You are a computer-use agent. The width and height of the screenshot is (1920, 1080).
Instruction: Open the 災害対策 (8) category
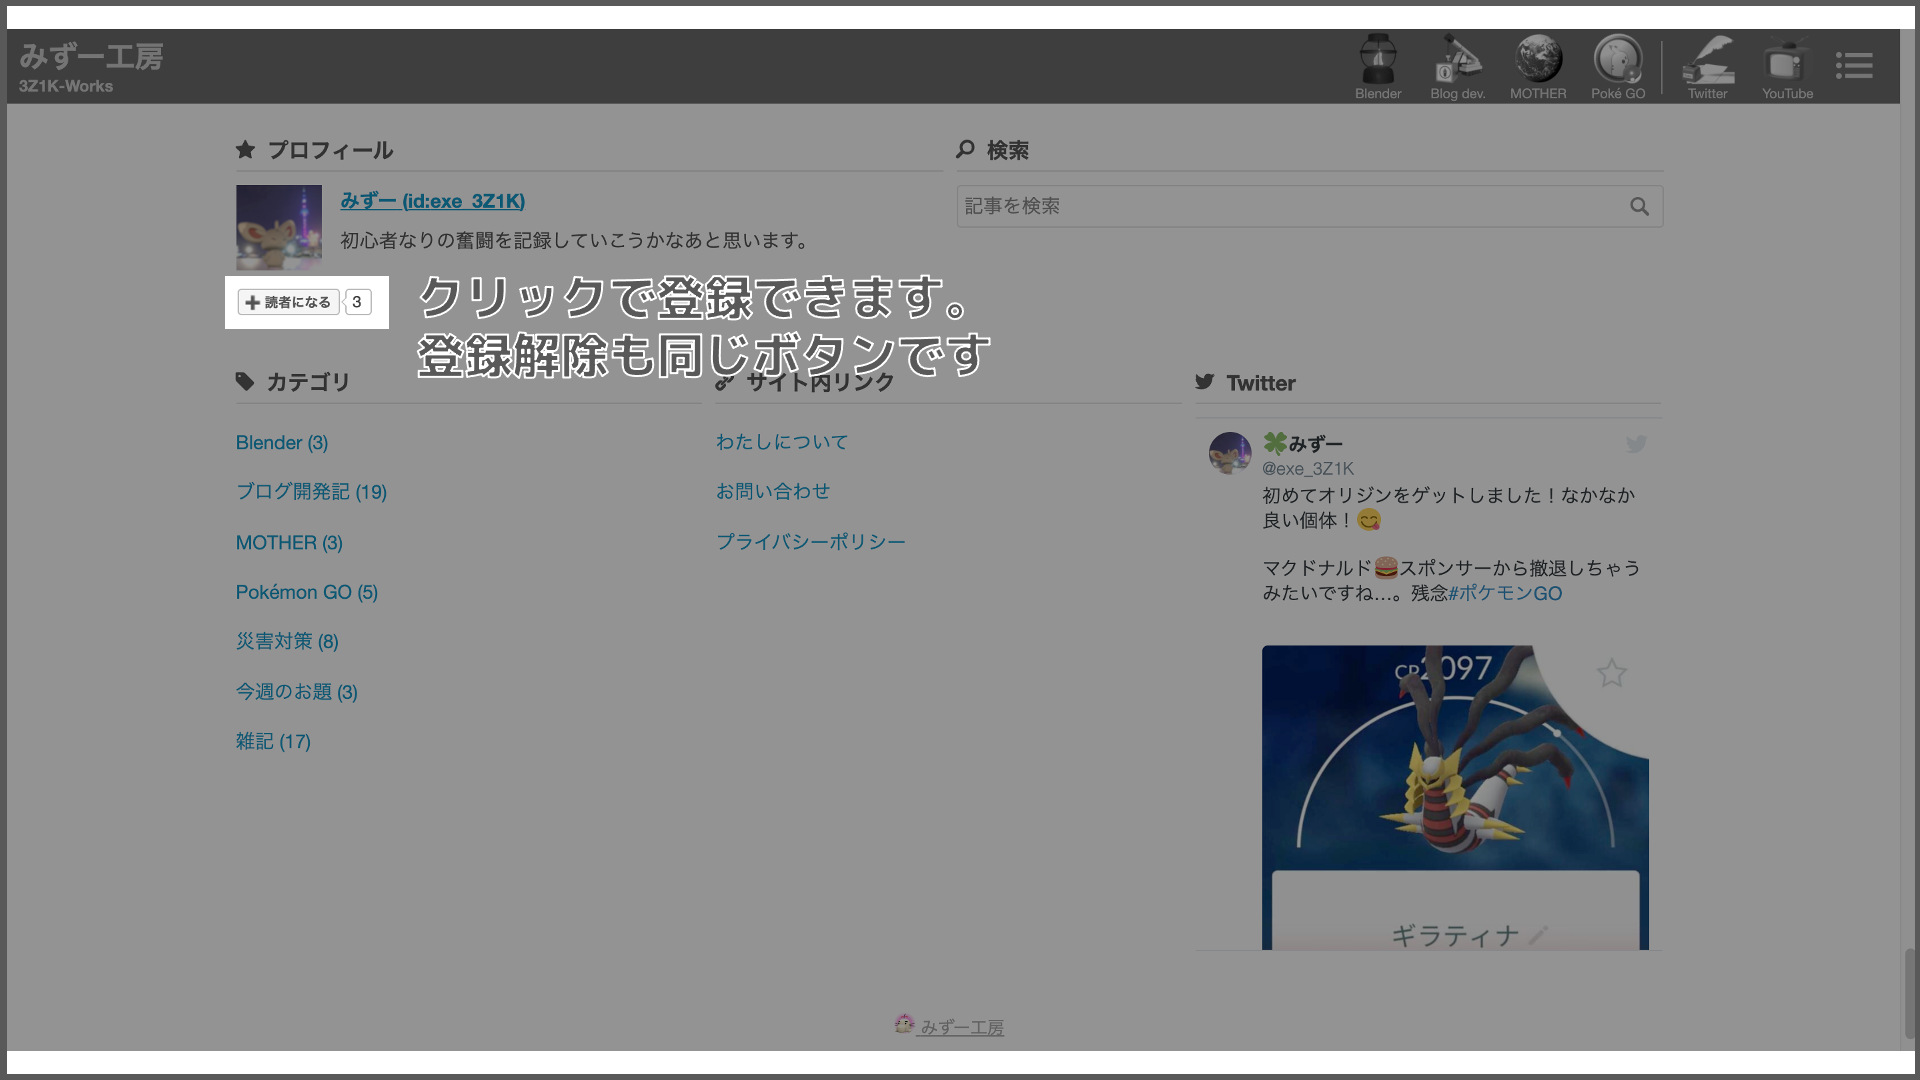(287, 641)
